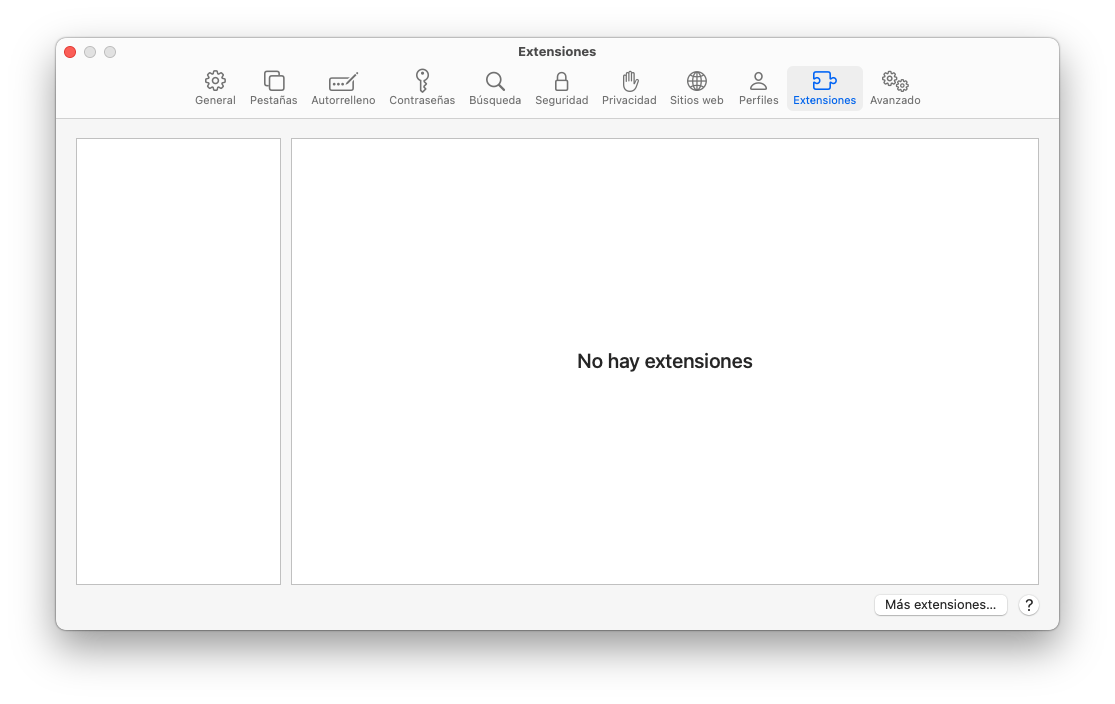Switch to the Pestañas tab

[273, 81]
